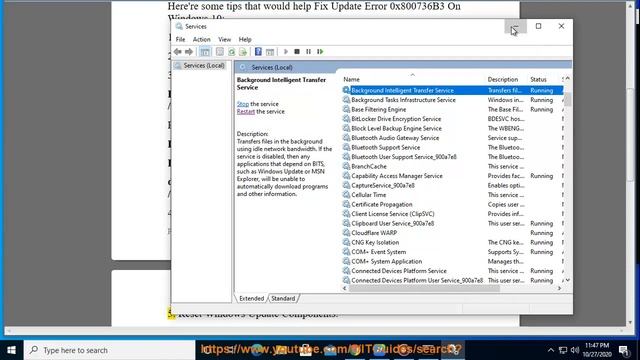Open the notification center icon
This screenshot has width=640, height=360.
(x=623, y=350)
